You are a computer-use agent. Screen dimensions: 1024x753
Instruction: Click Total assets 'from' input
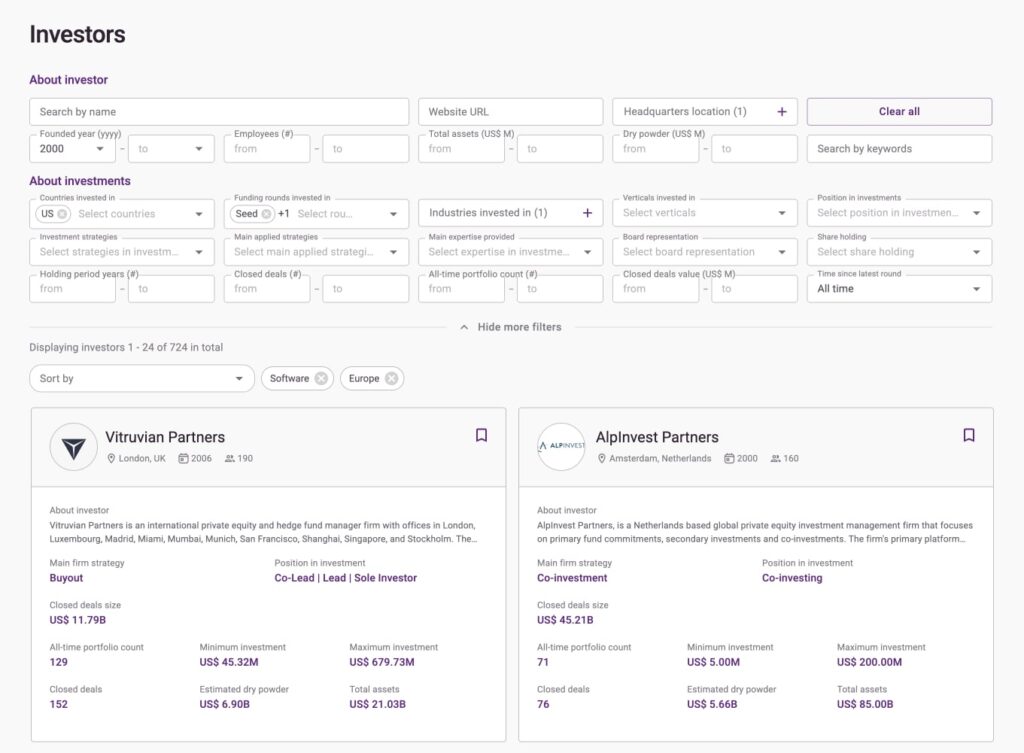(x=461, y=149)
